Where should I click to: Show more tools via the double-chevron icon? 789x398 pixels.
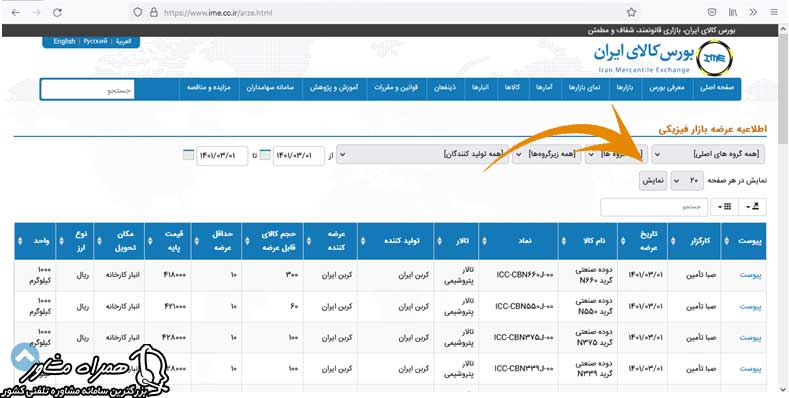(x=753, y=13)
